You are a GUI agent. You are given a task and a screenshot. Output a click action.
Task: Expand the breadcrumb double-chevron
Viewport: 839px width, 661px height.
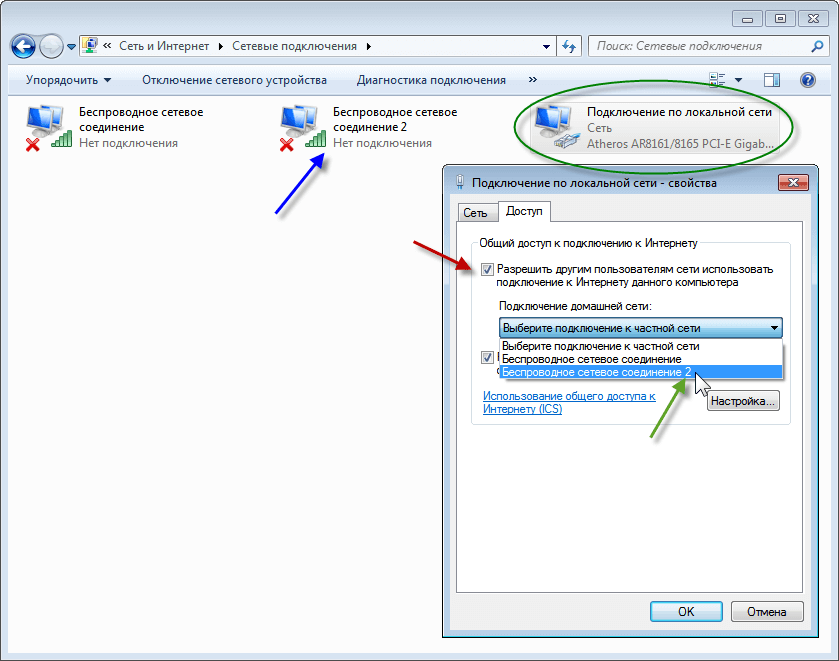(x=107, y=46)
